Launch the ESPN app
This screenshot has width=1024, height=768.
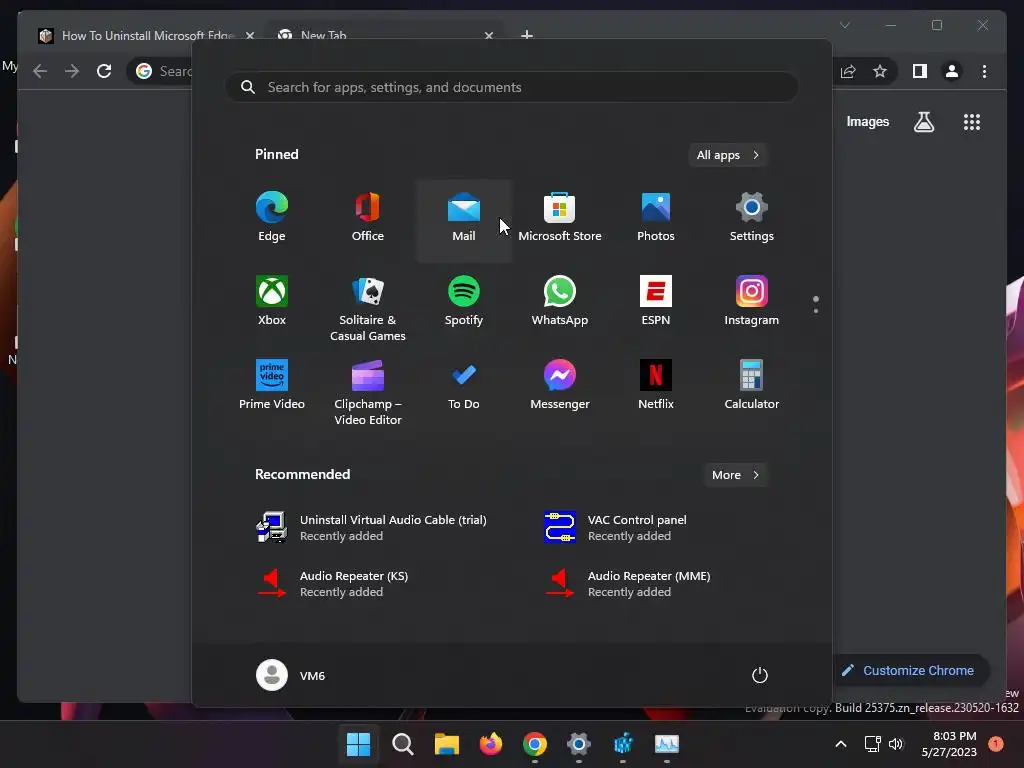656,301
